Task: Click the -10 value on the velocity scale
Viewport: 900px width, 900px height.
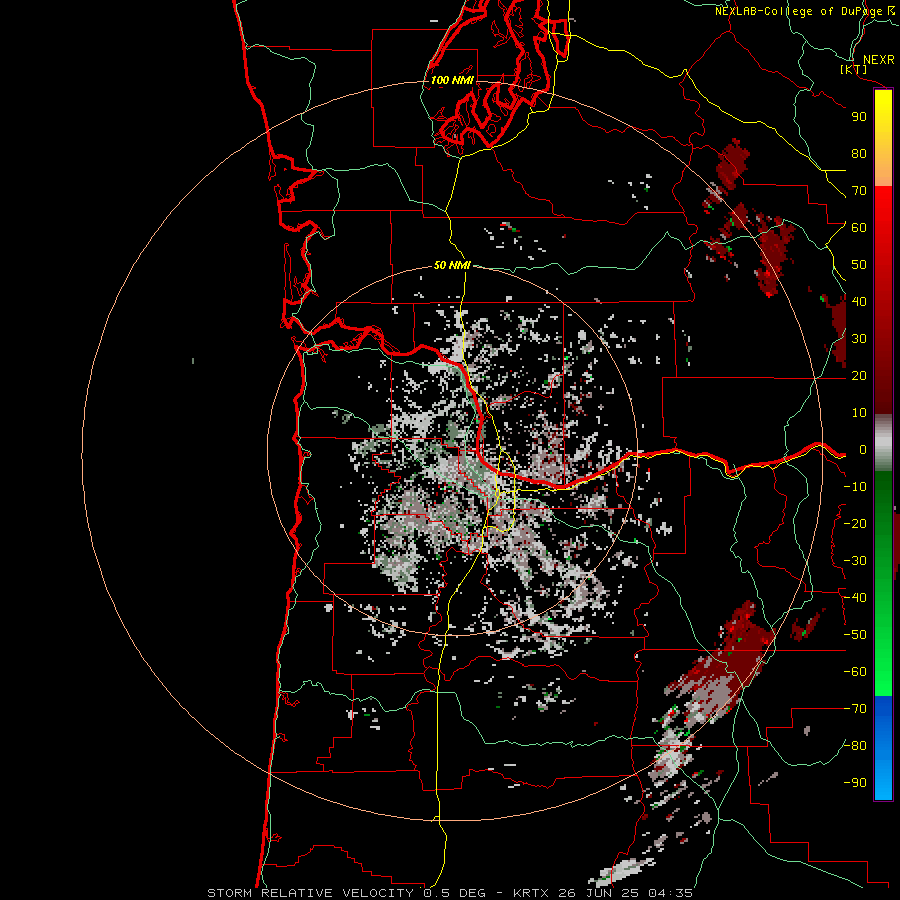Action: pos(855,487)
